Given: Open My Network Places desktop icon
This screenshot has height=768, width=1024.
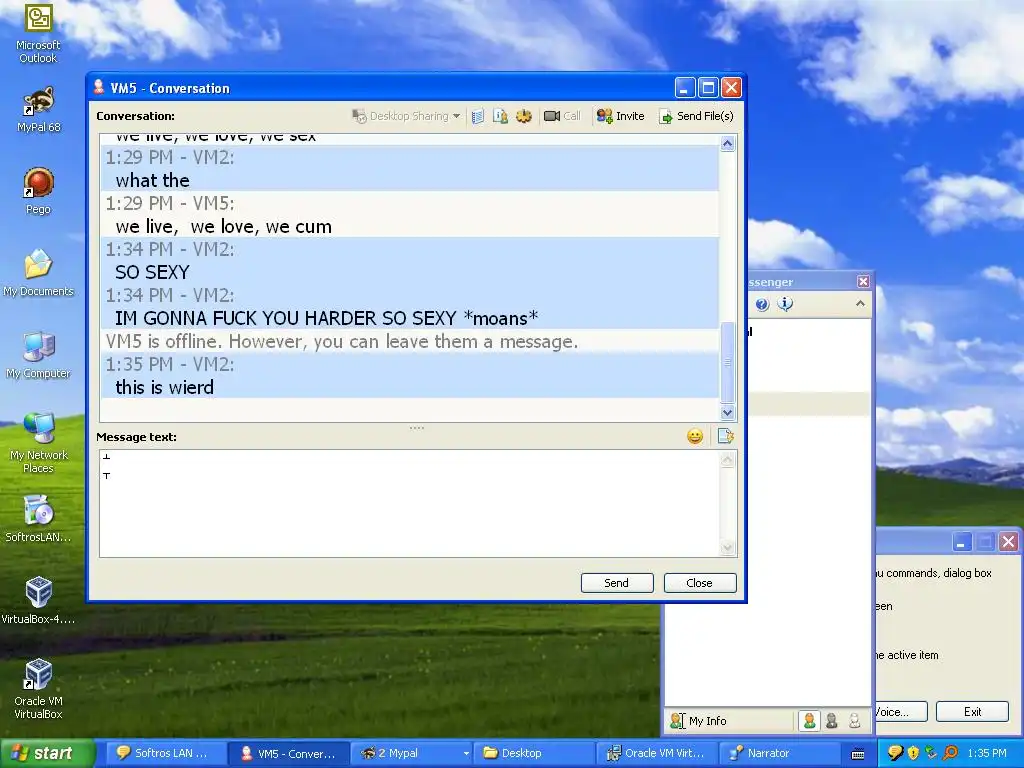Looking at the screenshot, I should (x=38, y=443).
